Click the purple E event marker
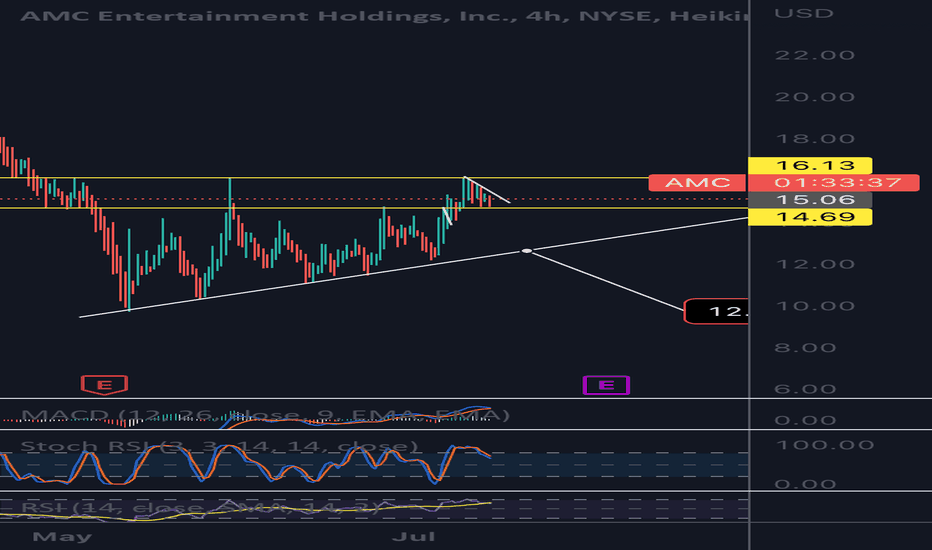The width and height of the screenshot is (932, 550). click(606, 385)
